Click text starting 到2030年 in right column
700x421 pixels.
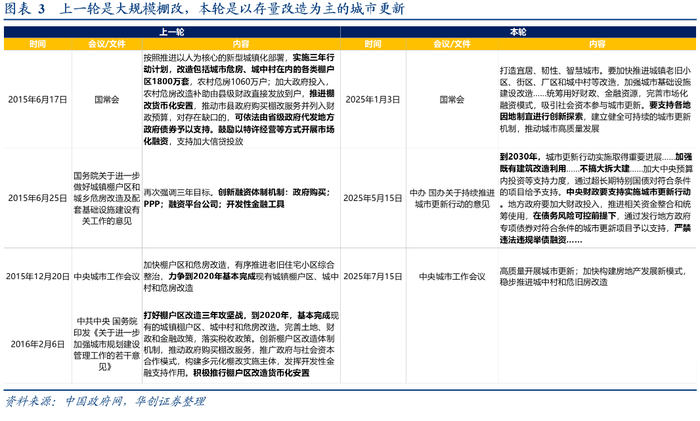click(x=596, y=198)
